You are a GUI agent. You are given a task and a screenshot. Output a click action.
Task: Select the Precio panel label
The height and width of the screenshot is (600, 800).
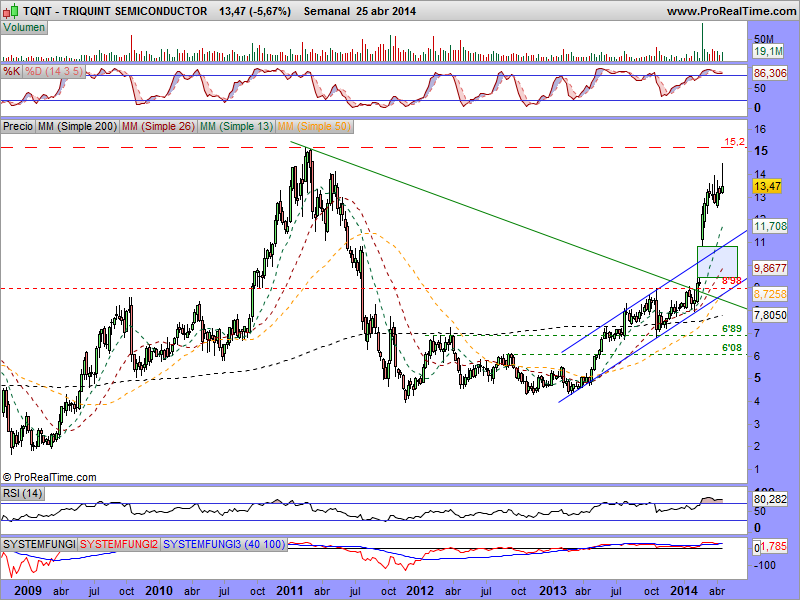click(x=18, y=126)
